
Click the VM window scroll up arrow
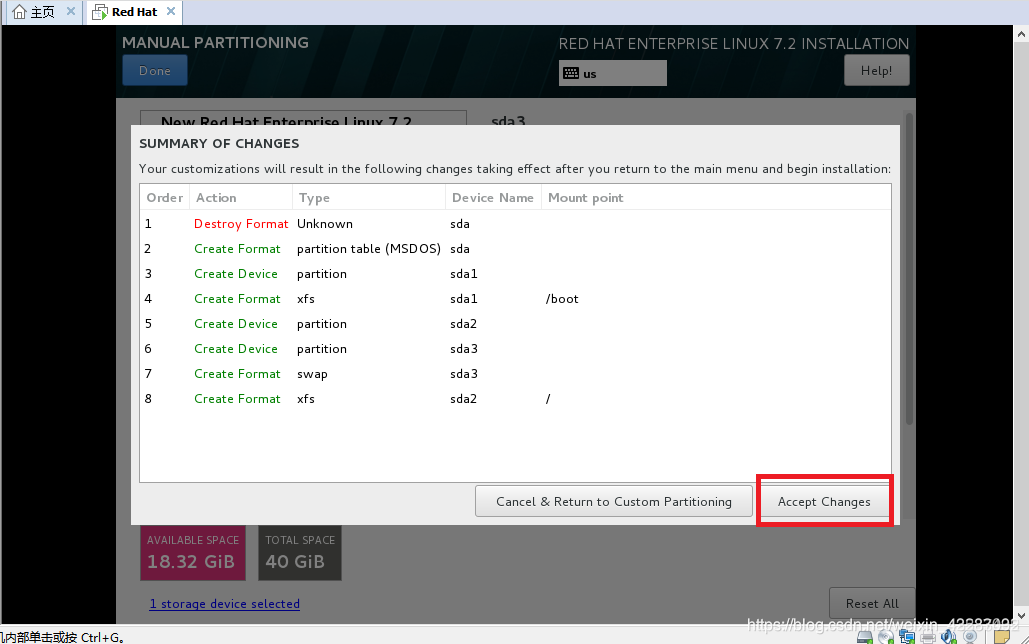1021,33
